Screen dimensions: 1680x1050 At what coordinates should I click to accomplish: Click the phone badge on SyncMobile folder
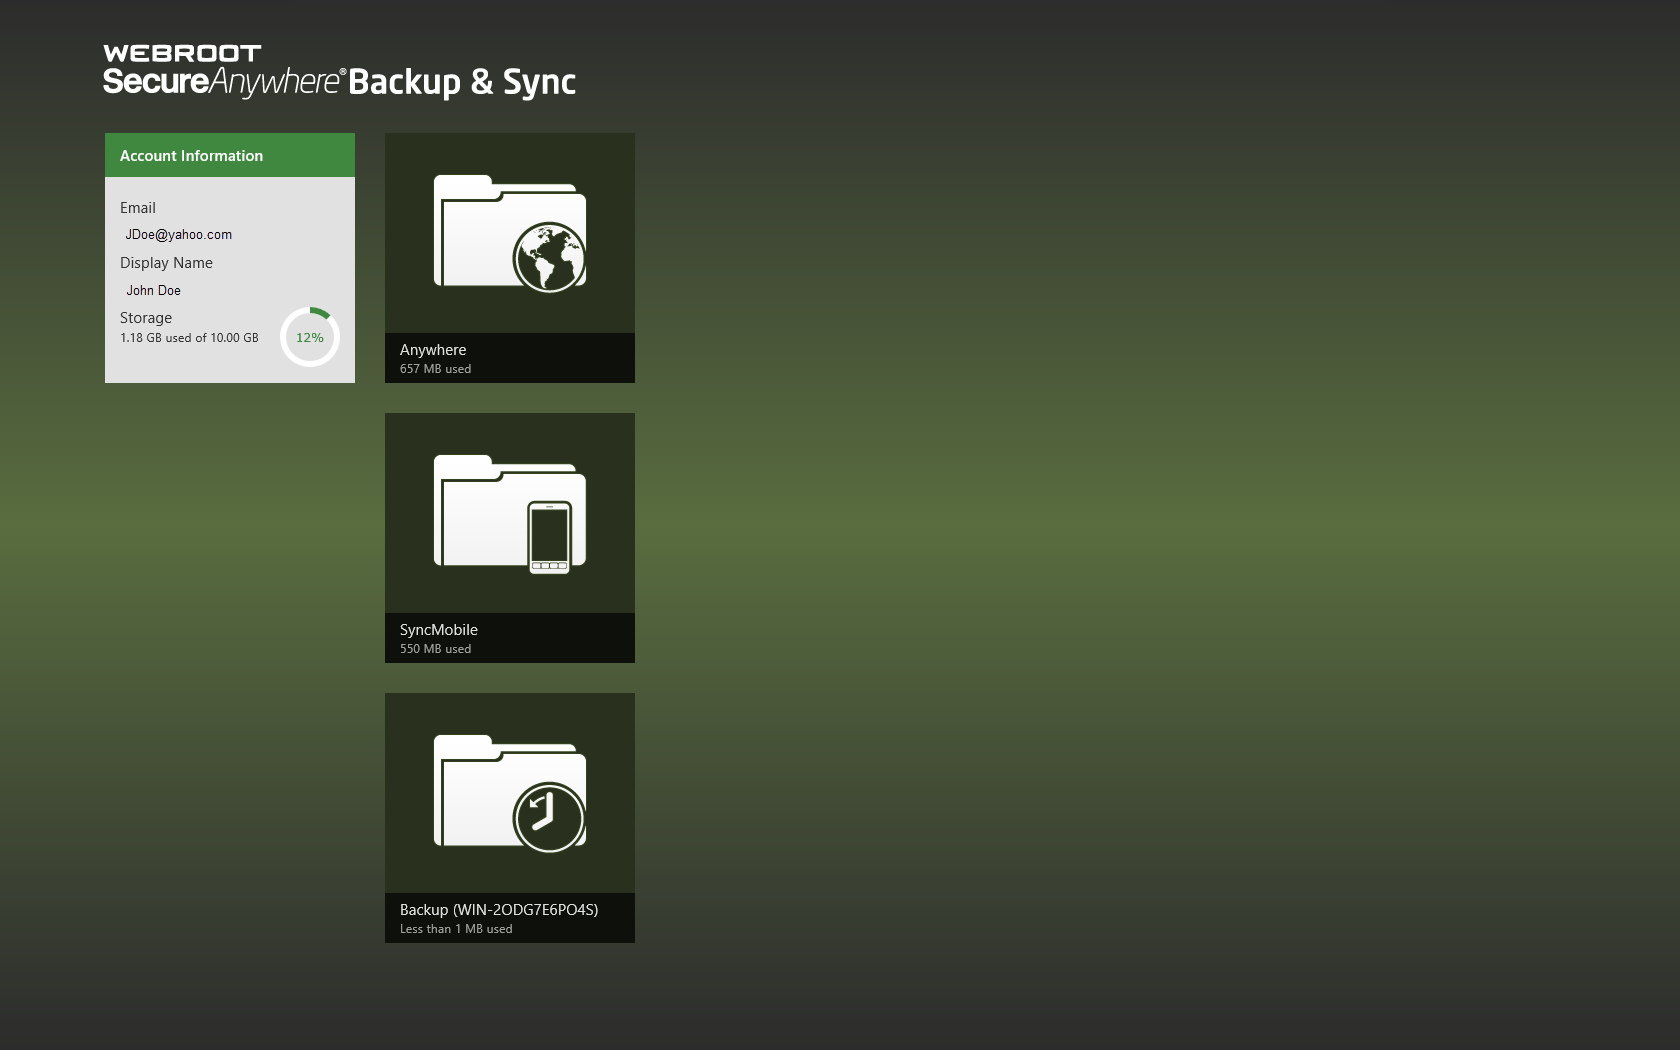coord(549,537)
